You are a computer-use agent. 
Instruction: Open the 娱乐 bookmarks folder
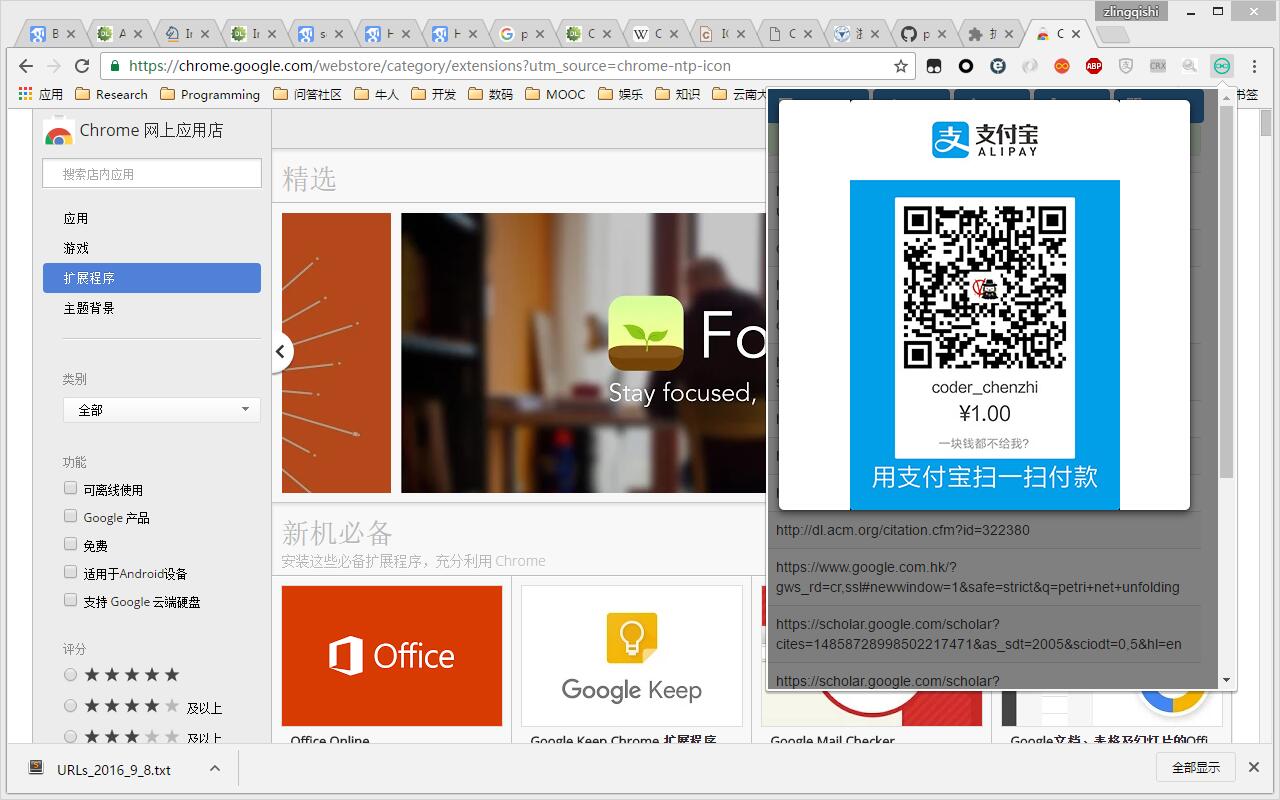[x=621, y=94]
